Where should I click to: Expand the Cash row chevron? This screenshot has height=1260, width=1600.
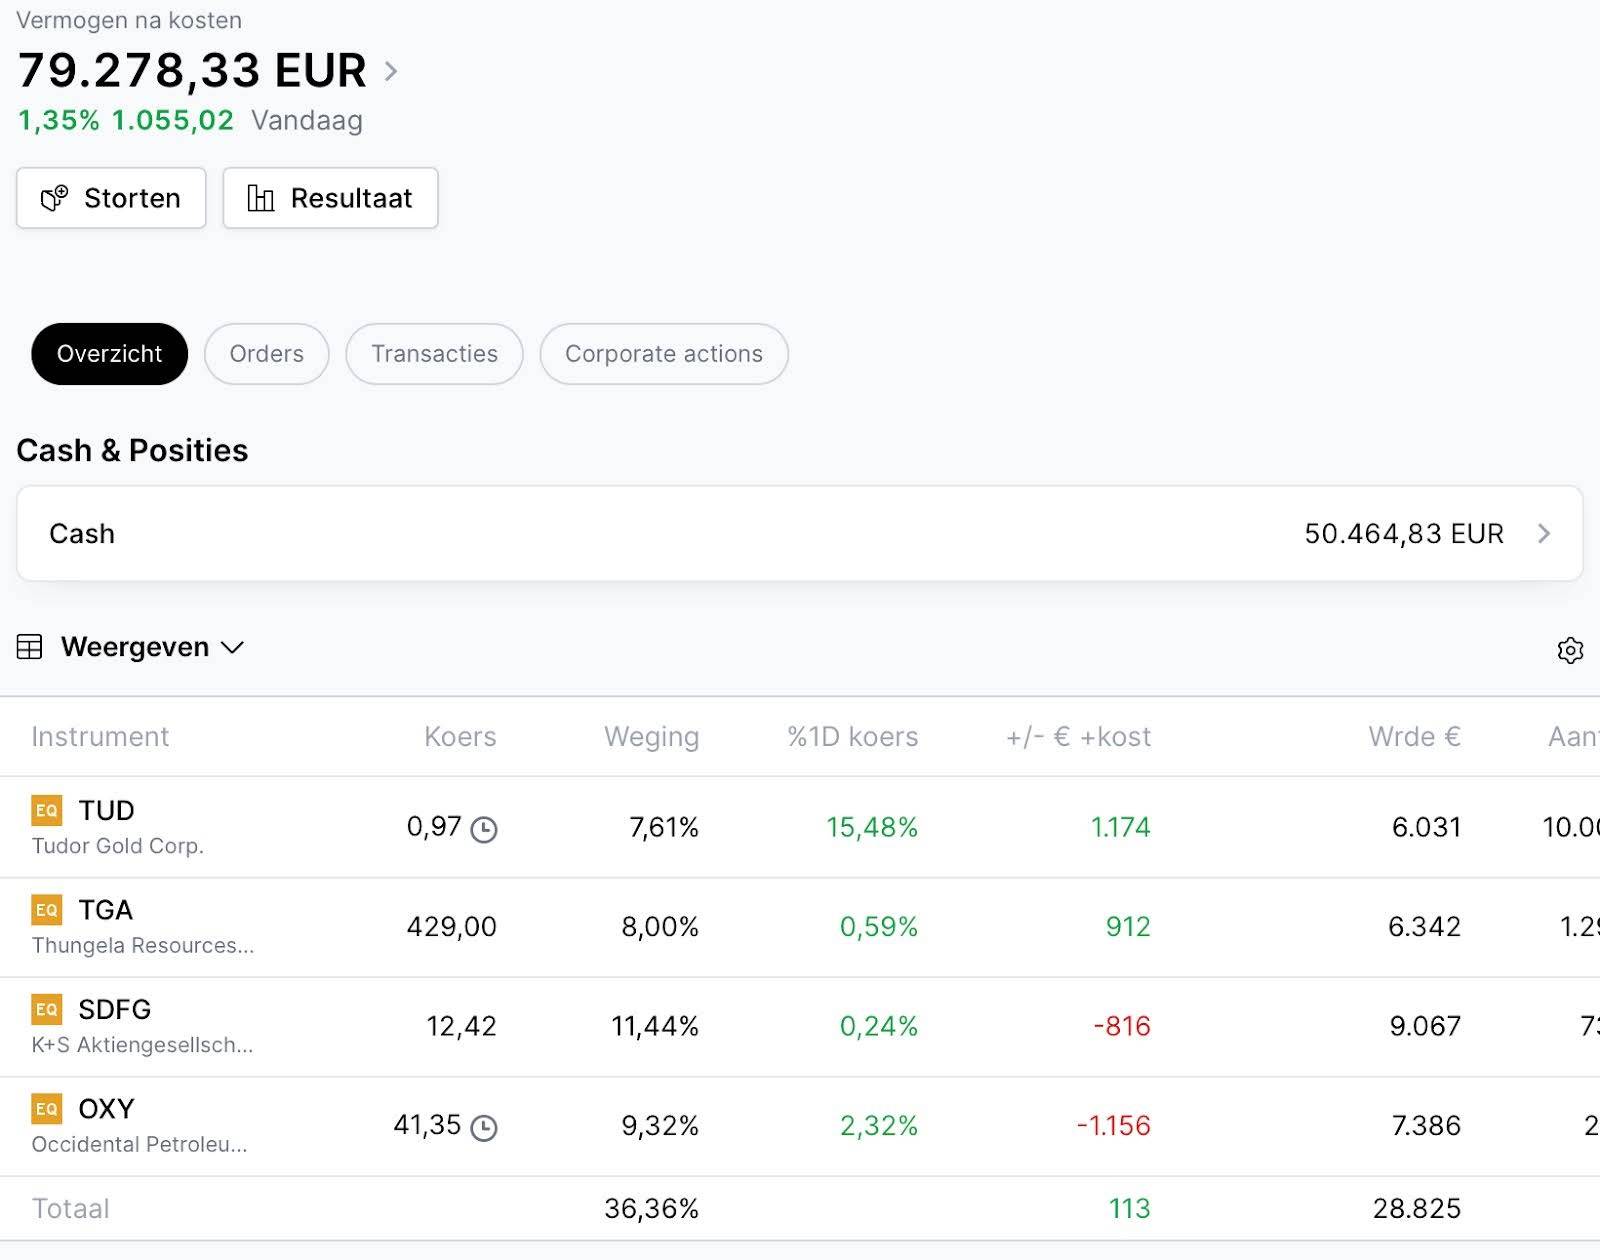(1543, 533)
